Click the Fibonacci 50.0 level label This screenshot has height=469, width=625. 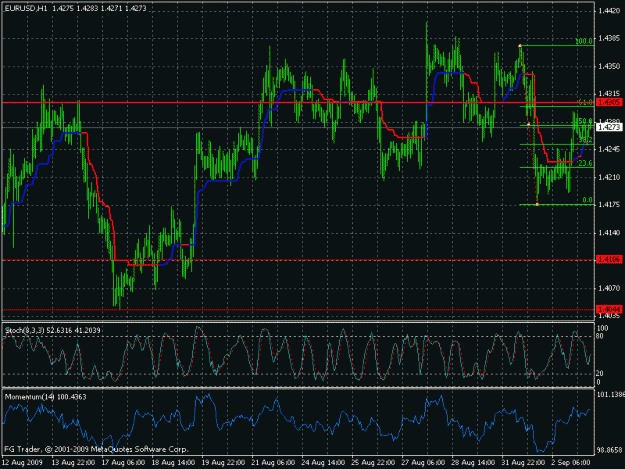pos(585,121)
